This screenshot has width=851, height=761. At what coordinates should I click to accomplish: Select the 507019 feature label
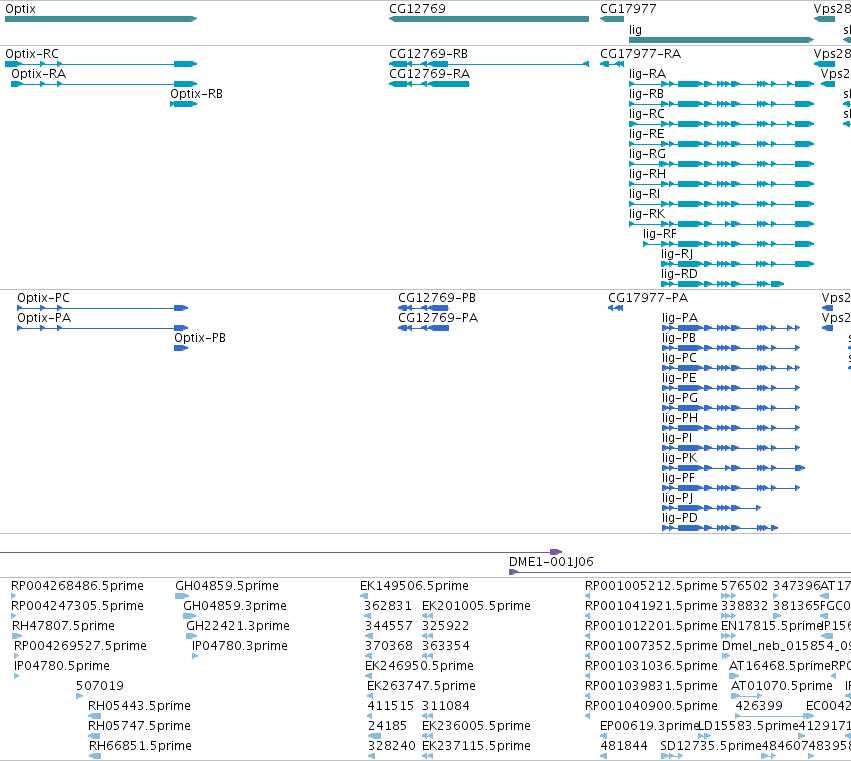coord(100,686)
